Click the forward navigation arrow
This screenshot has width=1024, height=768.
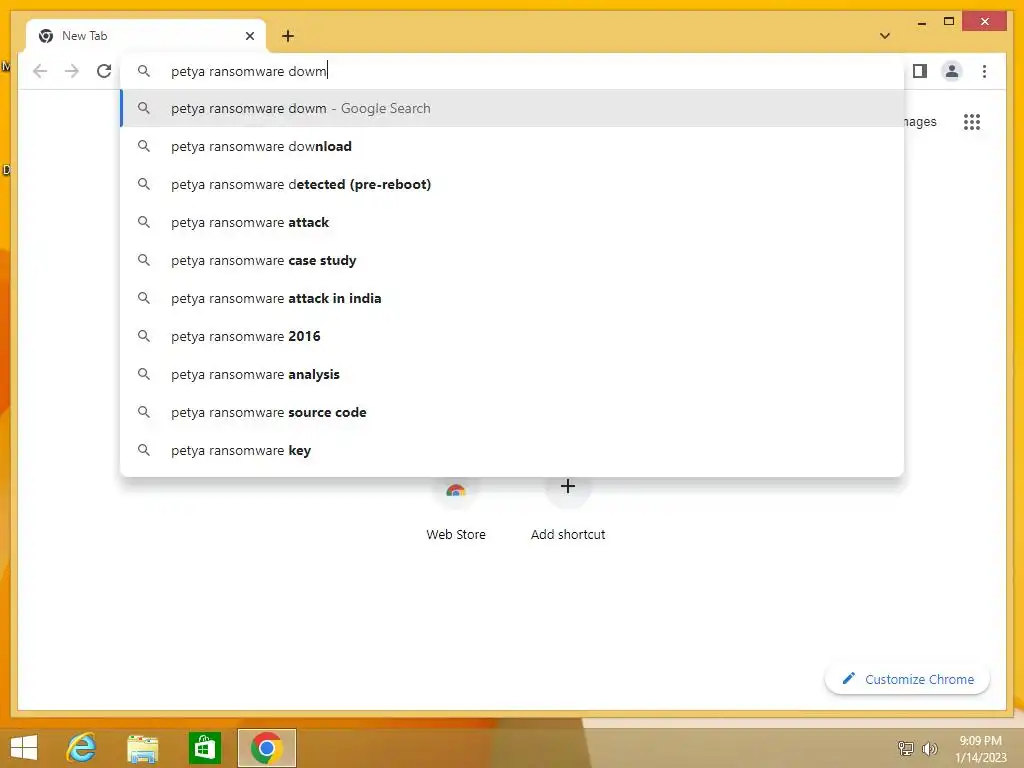click(x=72, y=71)
